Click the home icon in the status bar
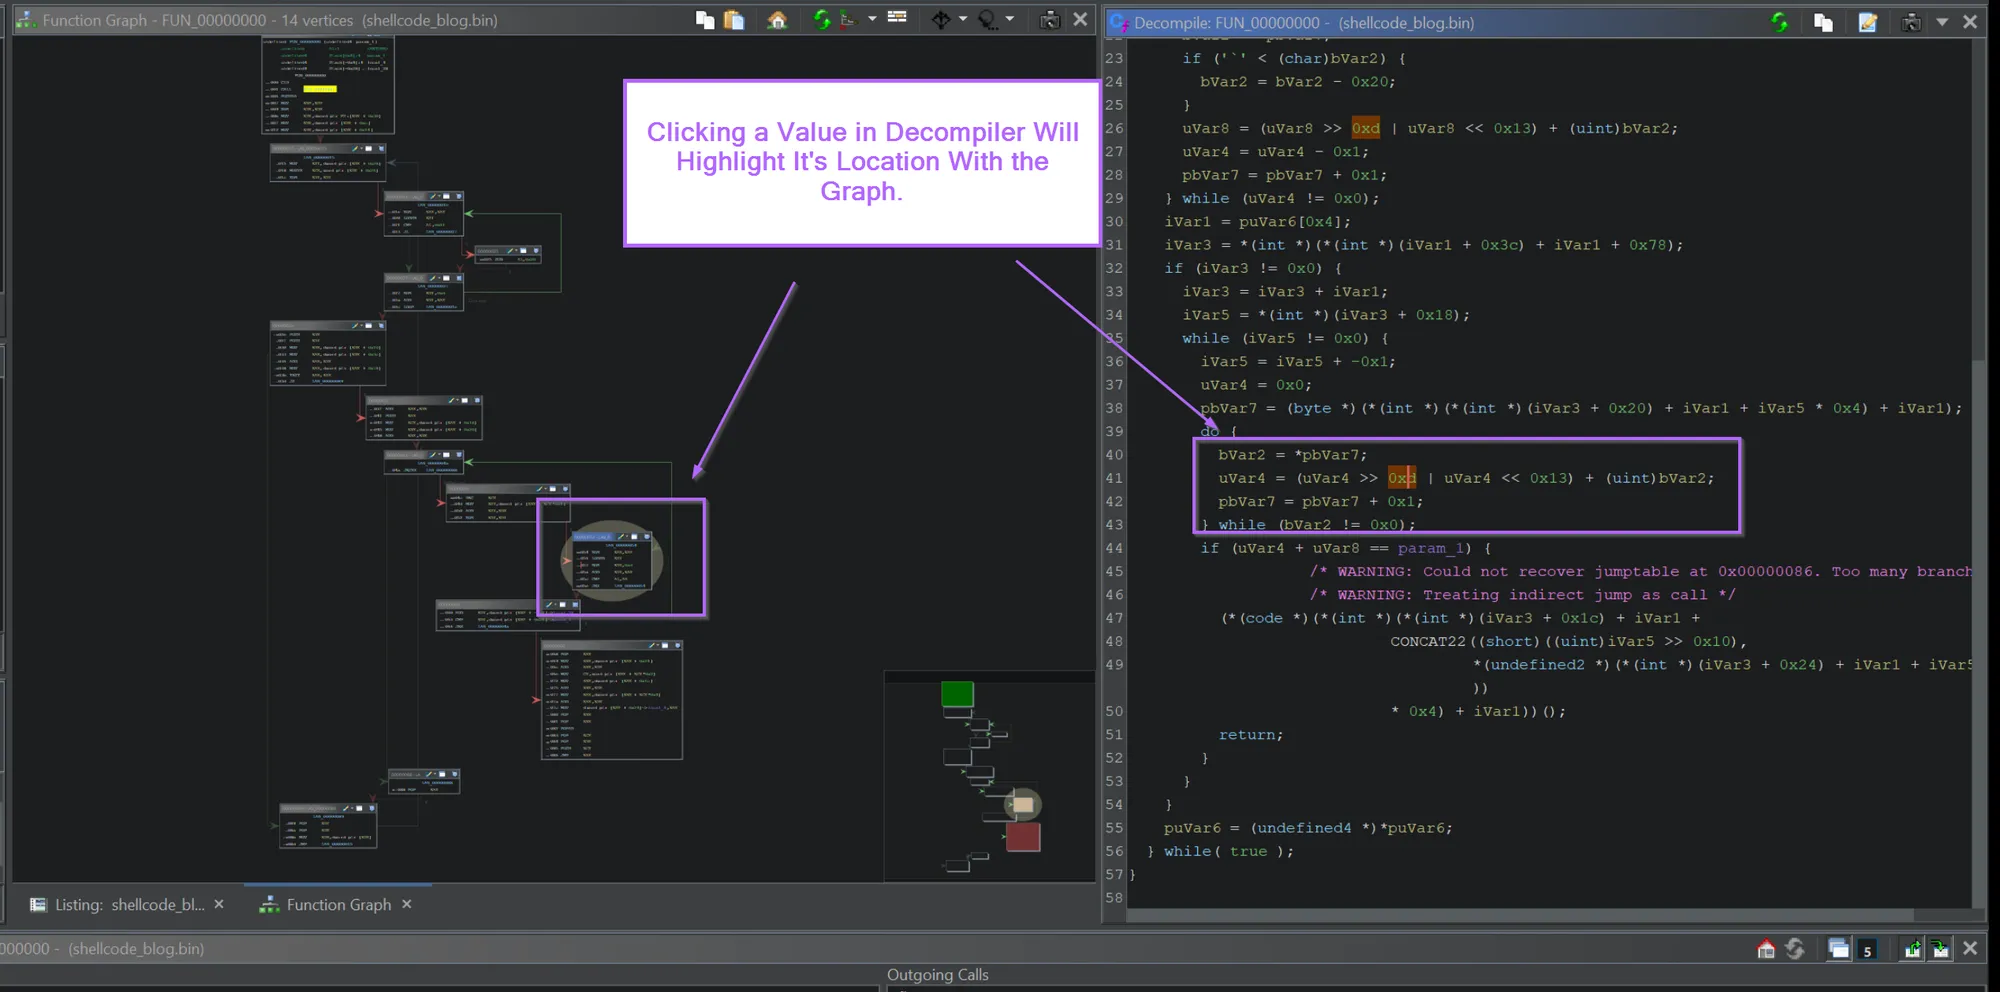This screenshot has width=2000, height=992. (1766, 948)
